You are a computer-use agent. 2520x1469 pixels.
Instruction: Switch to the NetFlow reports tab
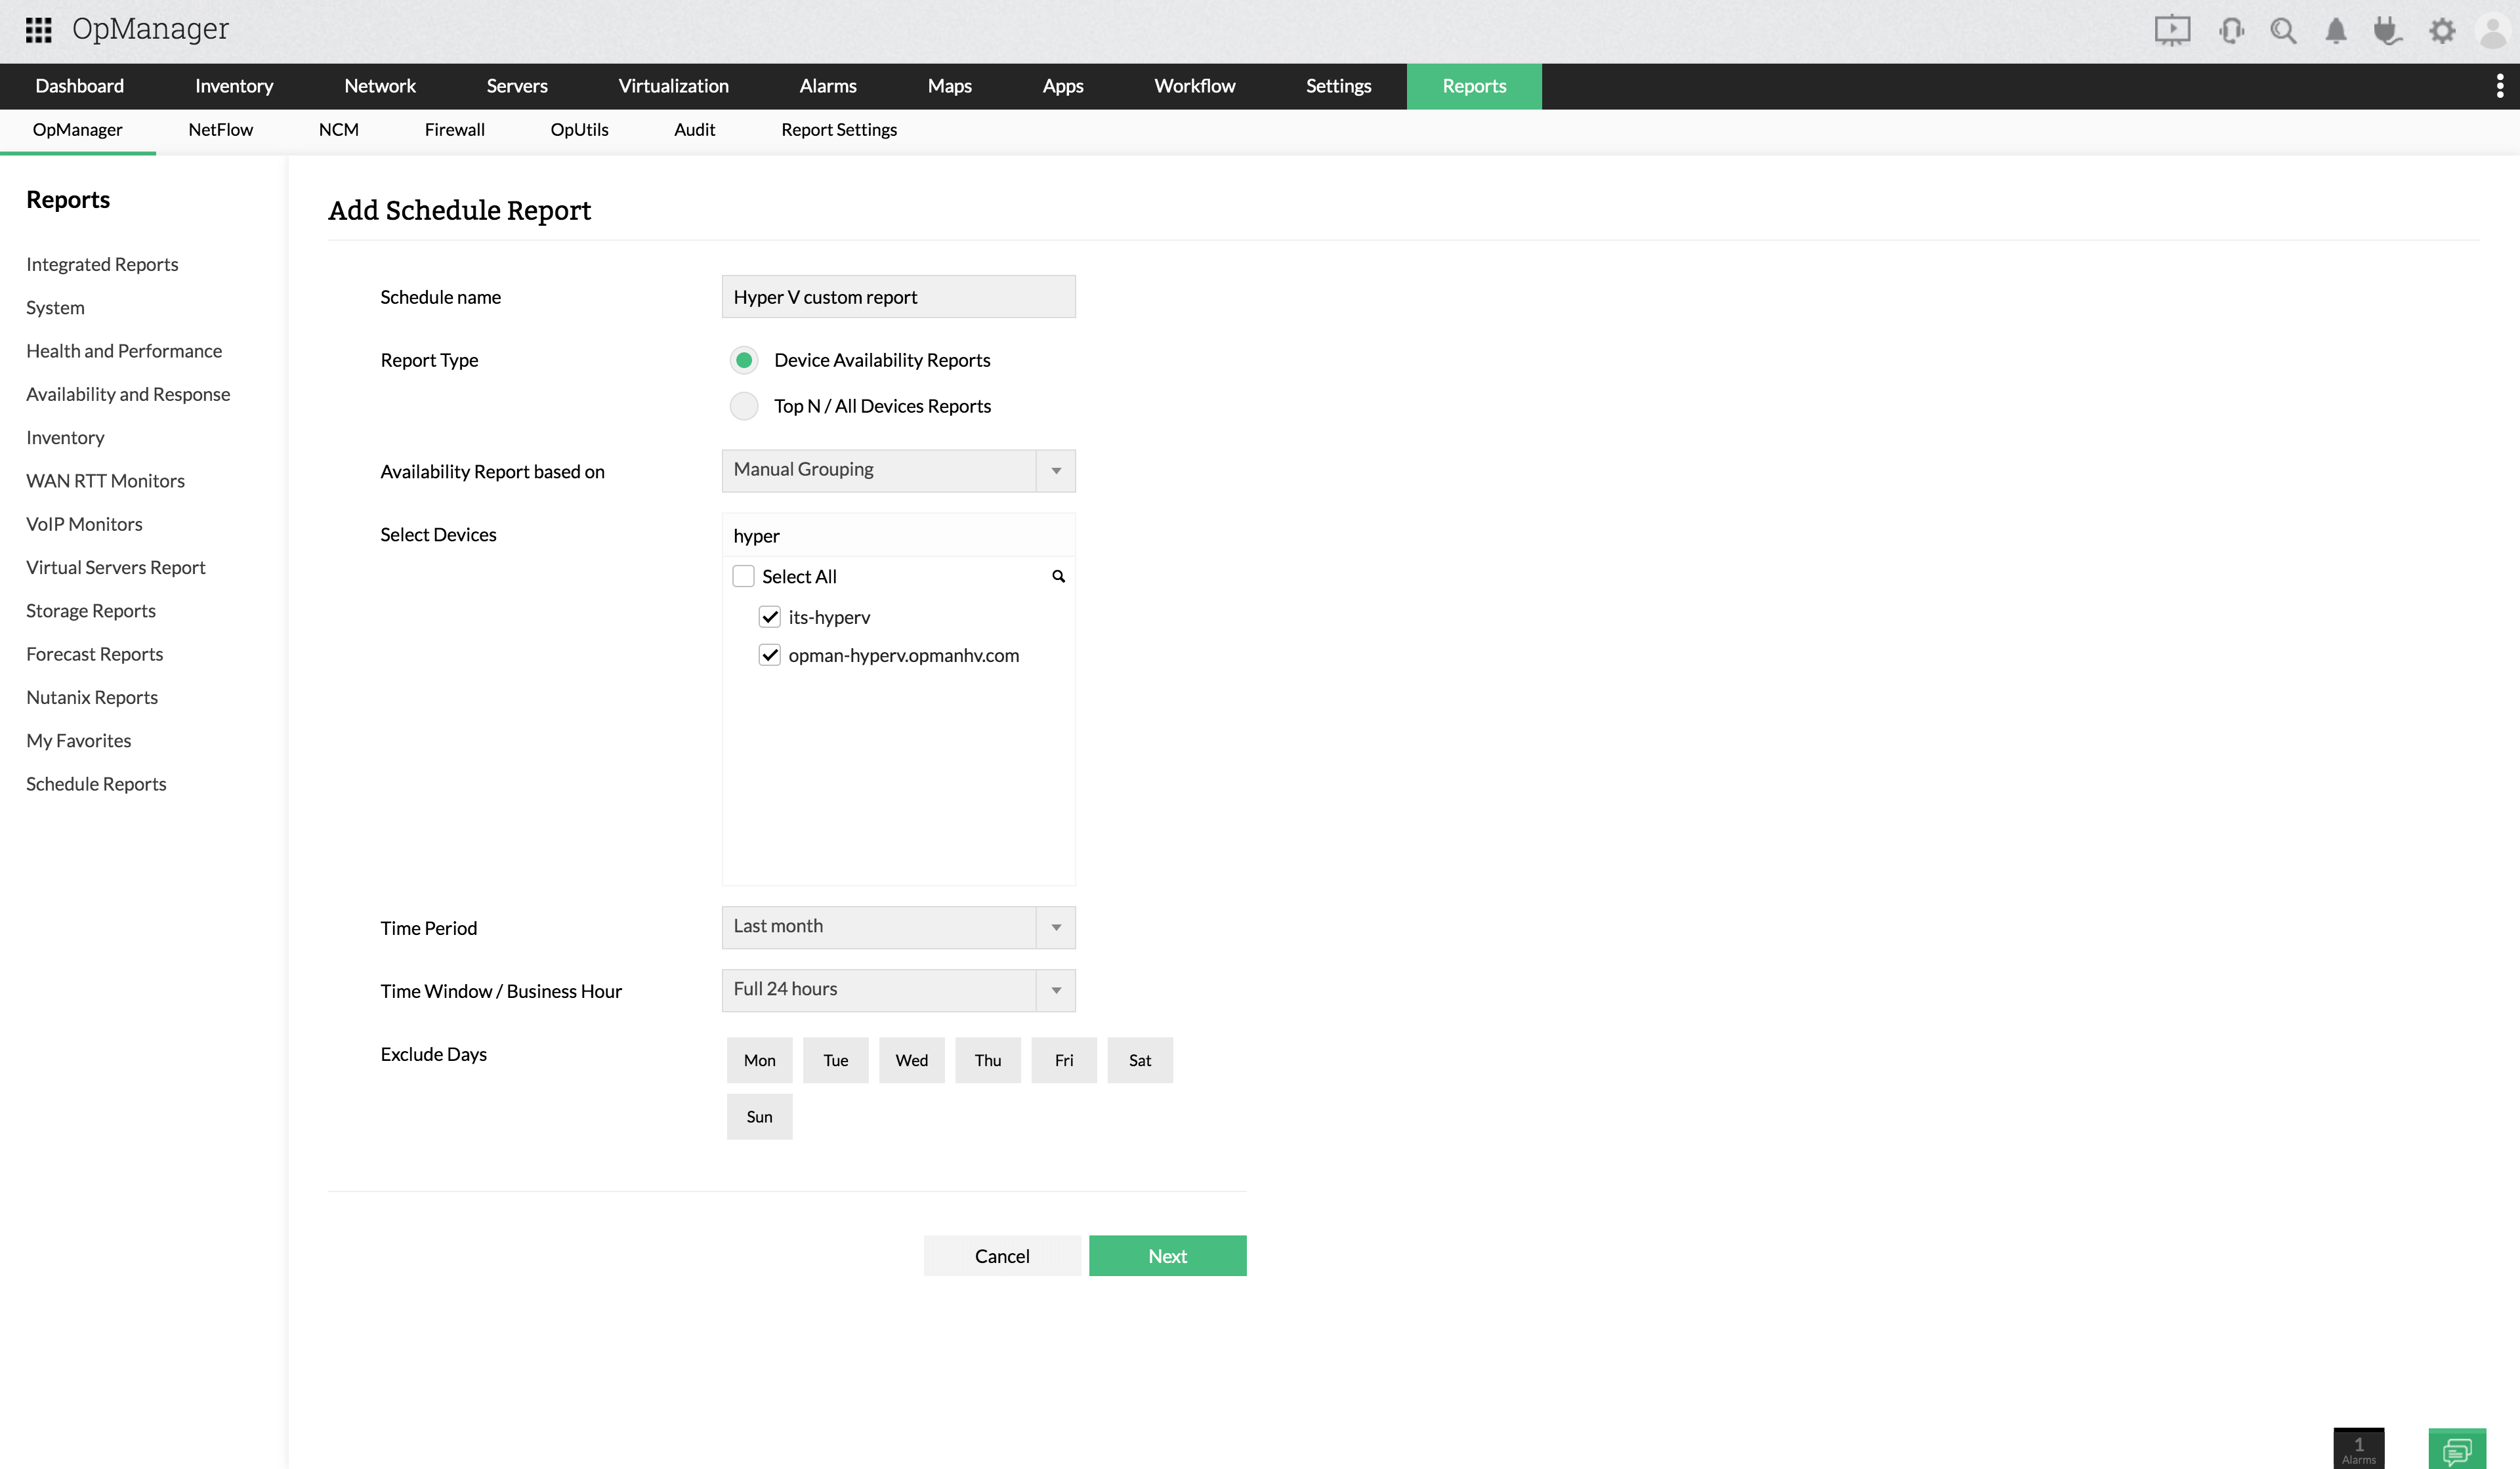click(220, 130)
